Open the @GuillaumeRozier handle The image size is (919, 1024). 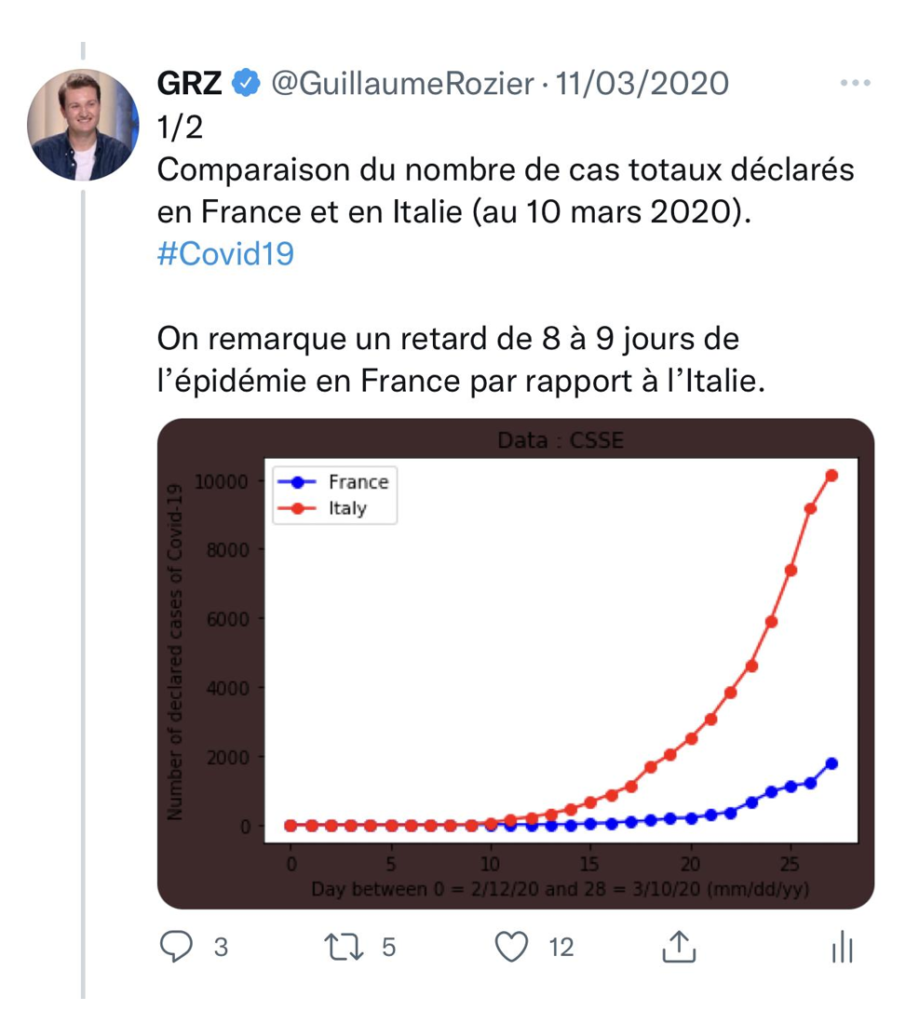[402, 84]
